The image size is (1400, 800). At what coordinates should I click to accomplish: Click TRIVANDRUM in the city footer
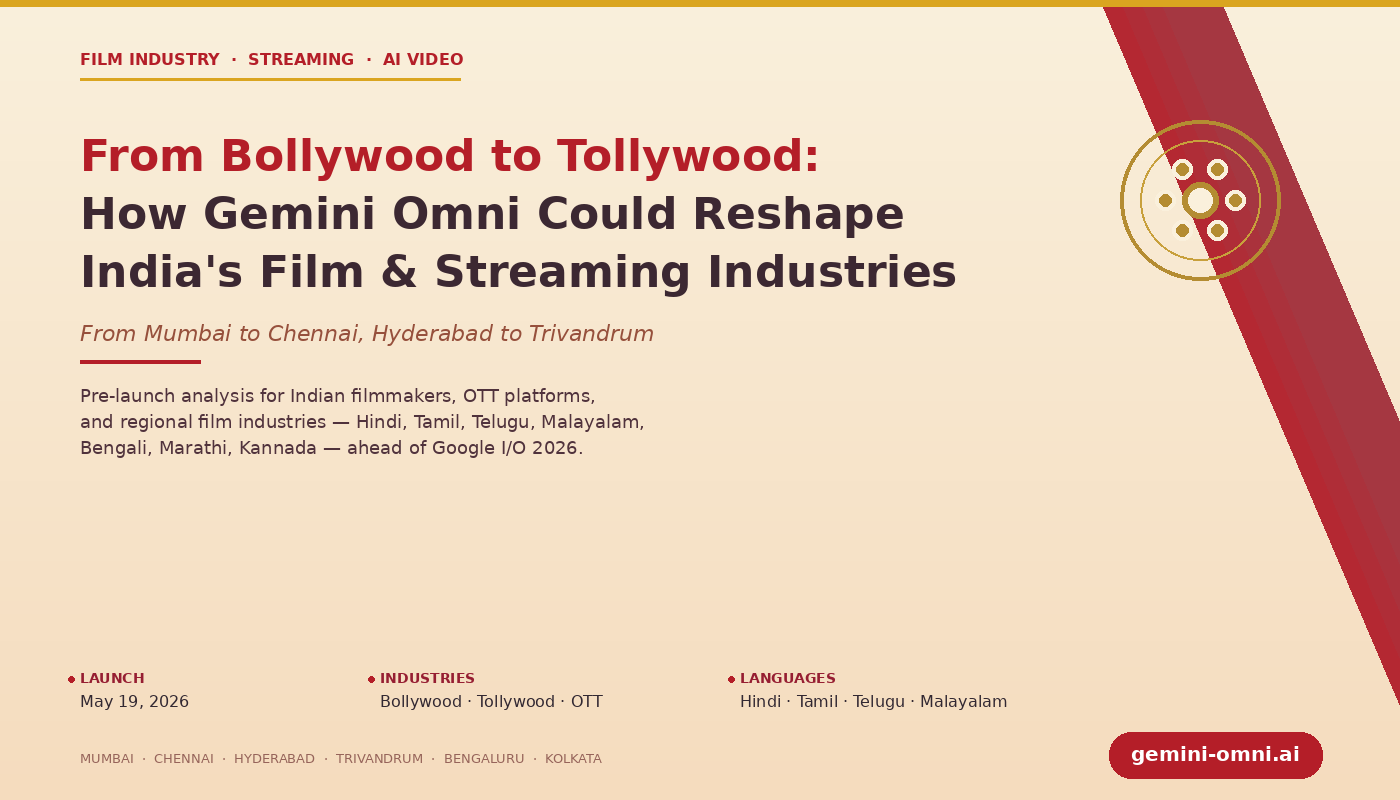(x=379, y=759)
